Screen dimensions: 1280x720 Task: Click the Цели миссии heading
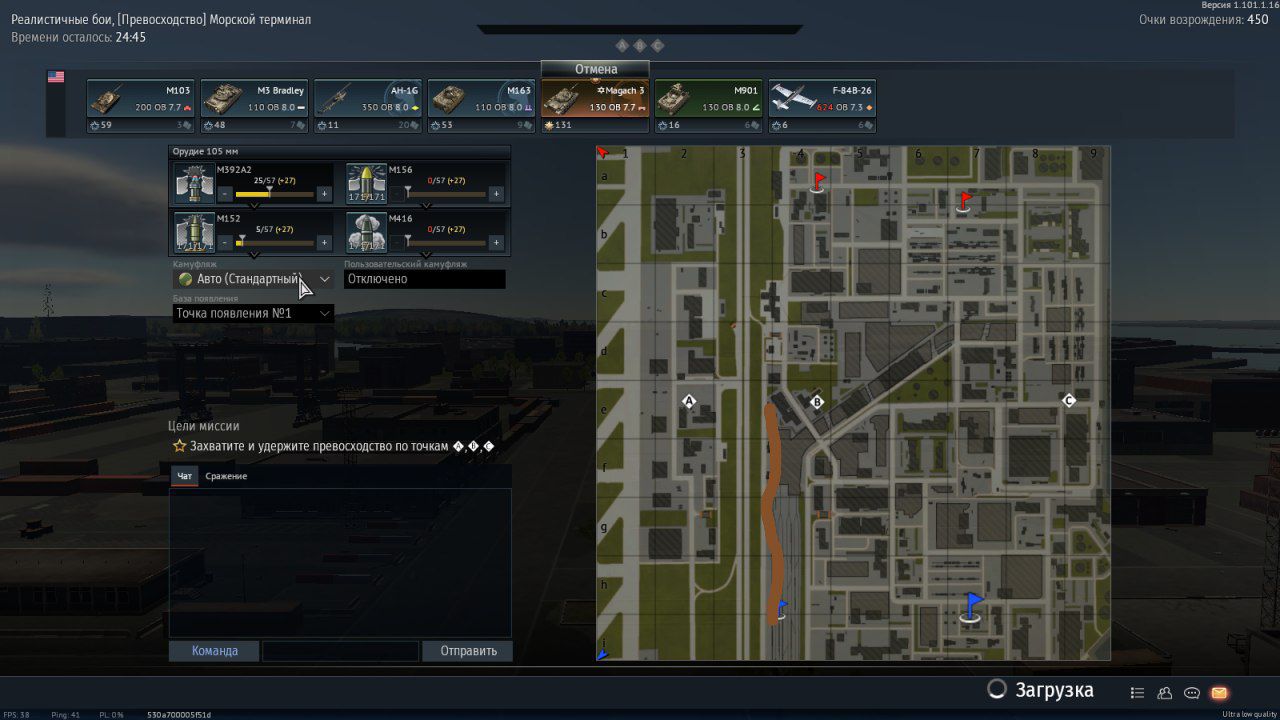(x=203, y=426)
